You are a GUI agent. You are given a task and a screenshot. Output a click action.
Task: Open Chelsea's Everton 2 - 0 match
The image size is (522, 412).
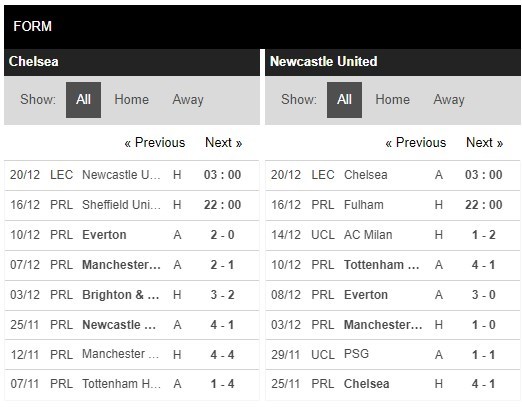click(x=132, y=235)
